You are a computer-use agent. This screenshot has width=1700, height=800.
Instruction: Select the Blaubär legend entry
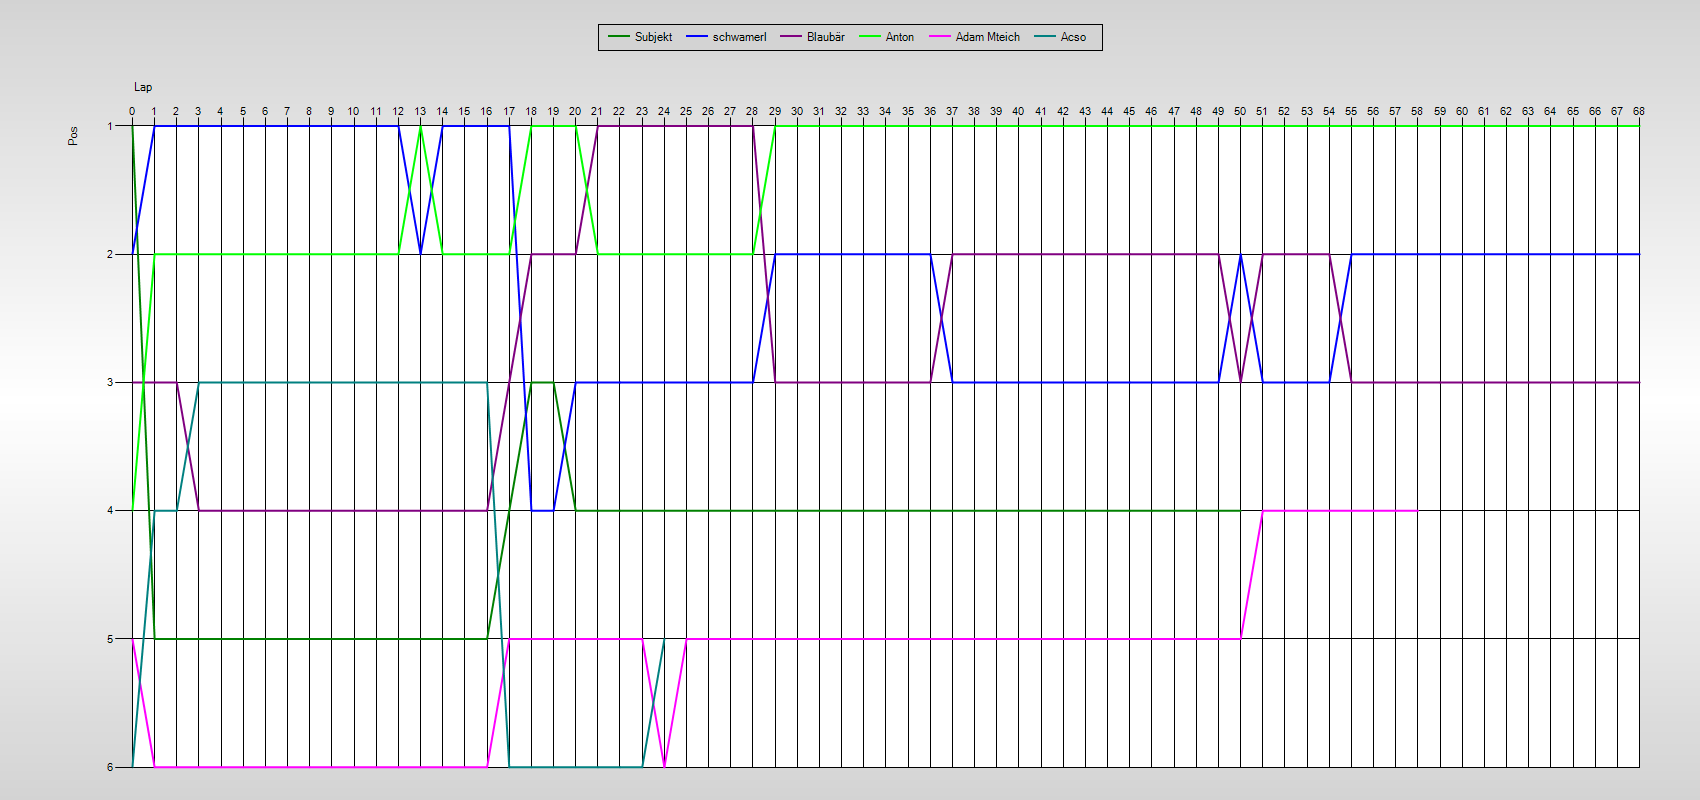pos(812,37)
